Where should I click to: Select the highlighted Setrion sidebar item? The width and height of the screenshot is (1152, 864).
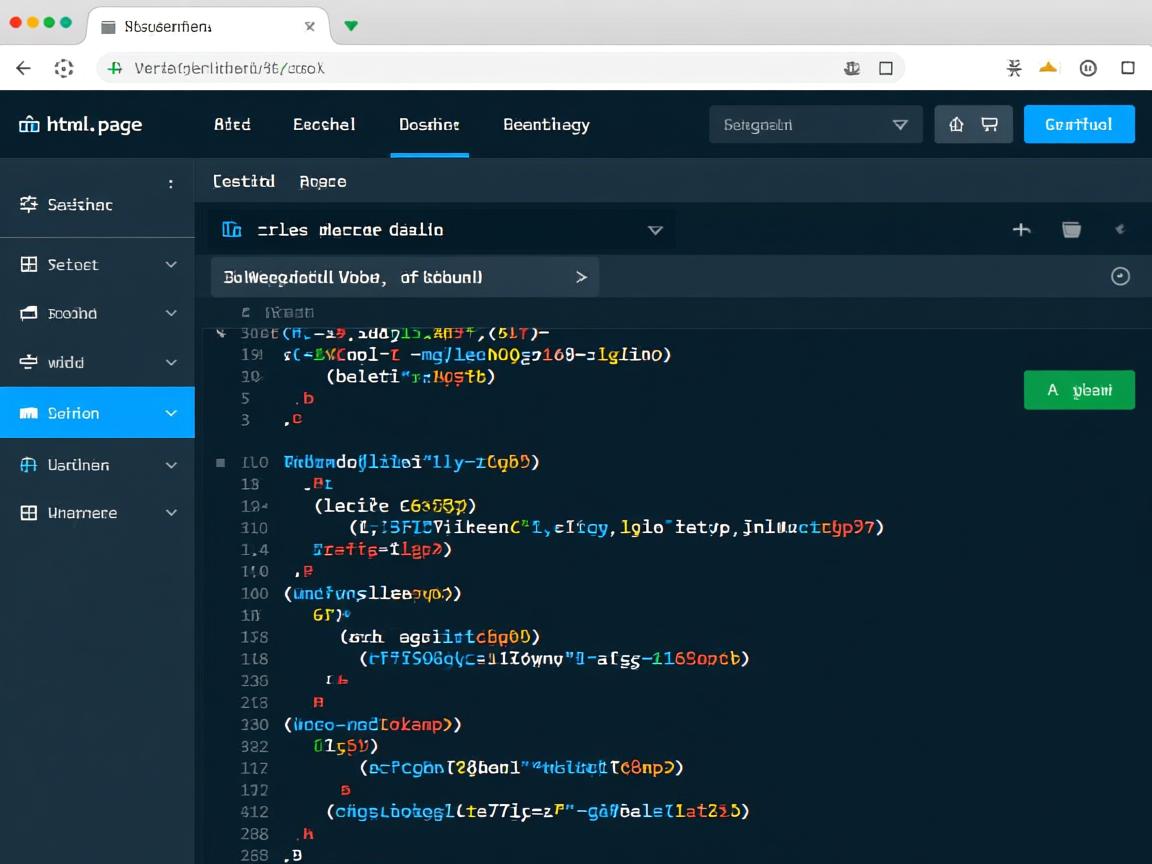[97, 413]
